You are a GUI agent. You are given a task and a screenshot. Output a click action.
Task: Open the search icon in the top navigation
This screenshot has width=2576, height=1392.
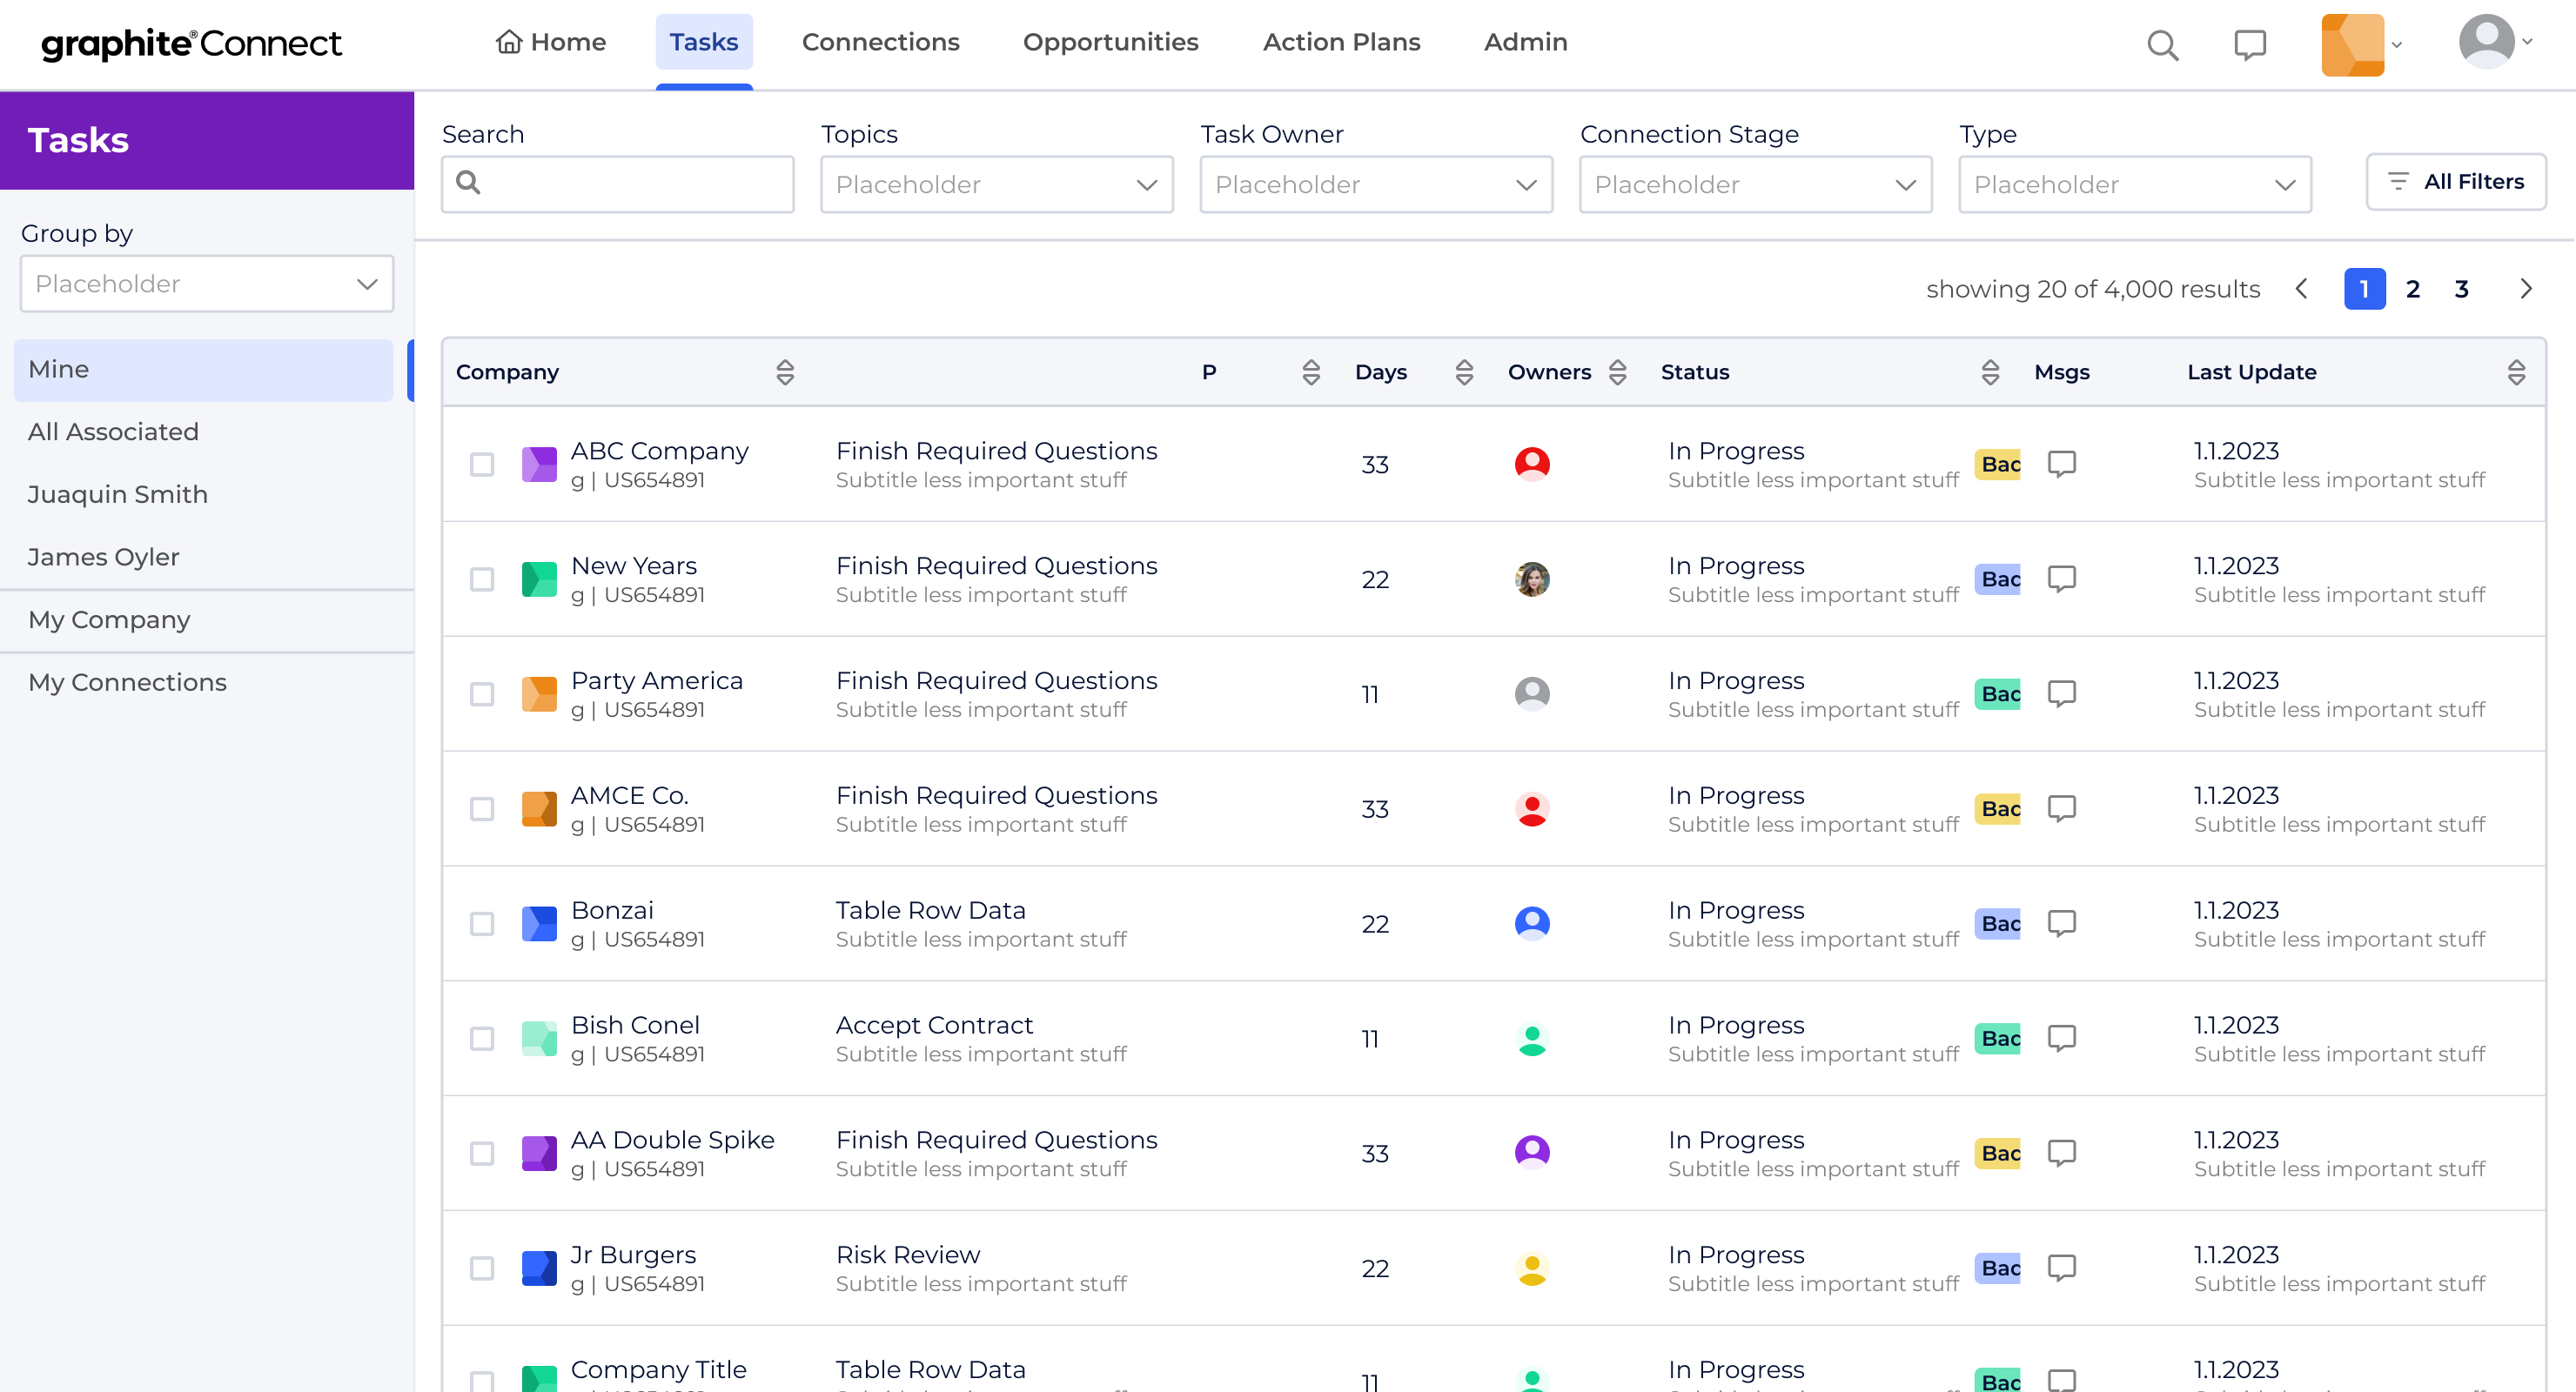2162,44
